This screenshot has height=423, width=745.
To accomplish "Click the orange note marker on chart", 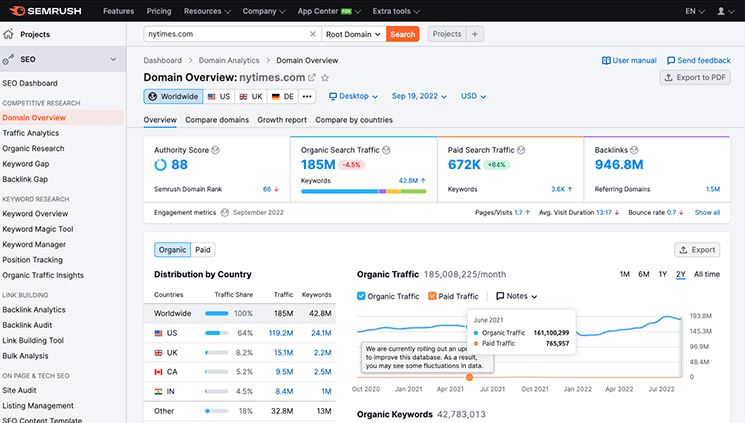I will (469, 377).
